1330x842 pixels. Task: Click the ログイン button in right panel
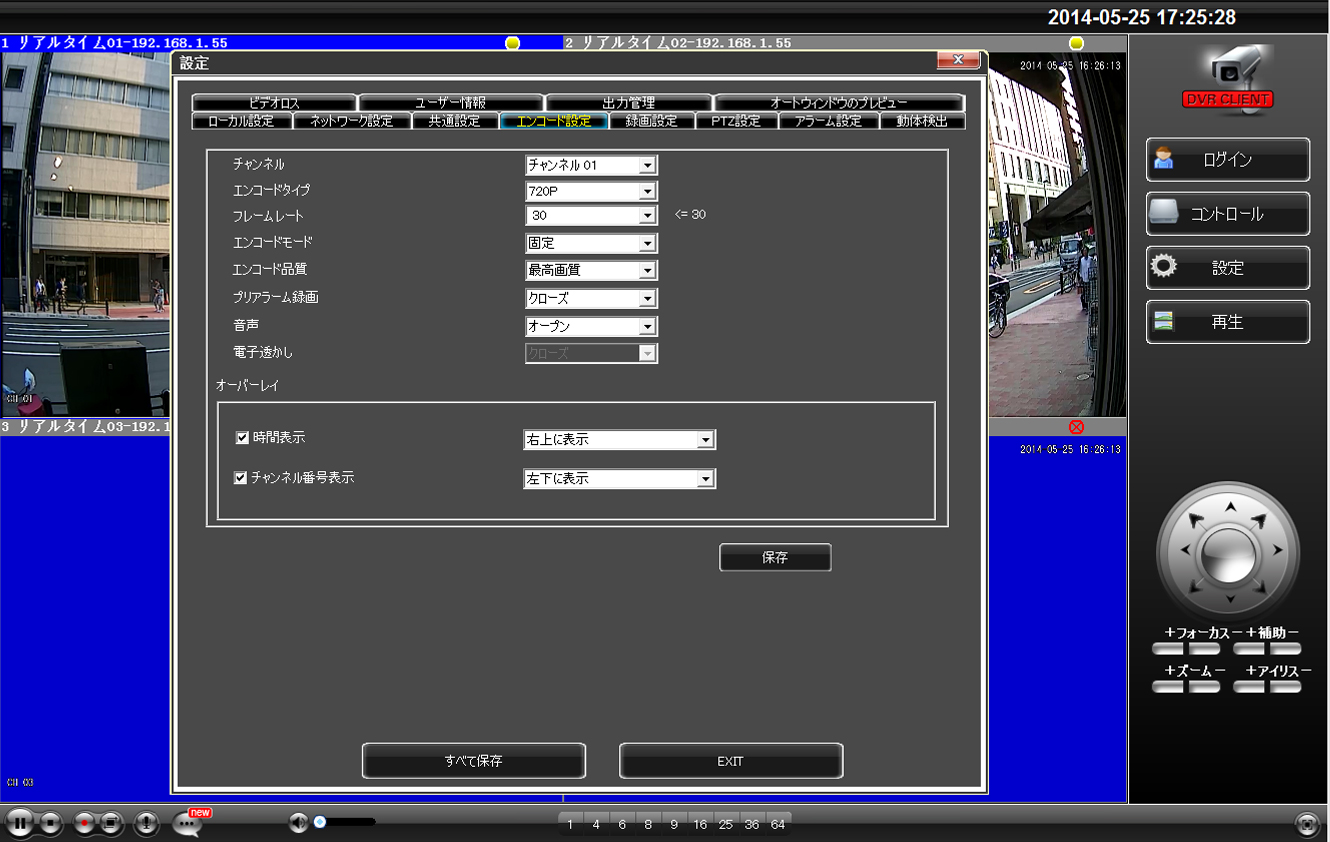(1228, 160)
